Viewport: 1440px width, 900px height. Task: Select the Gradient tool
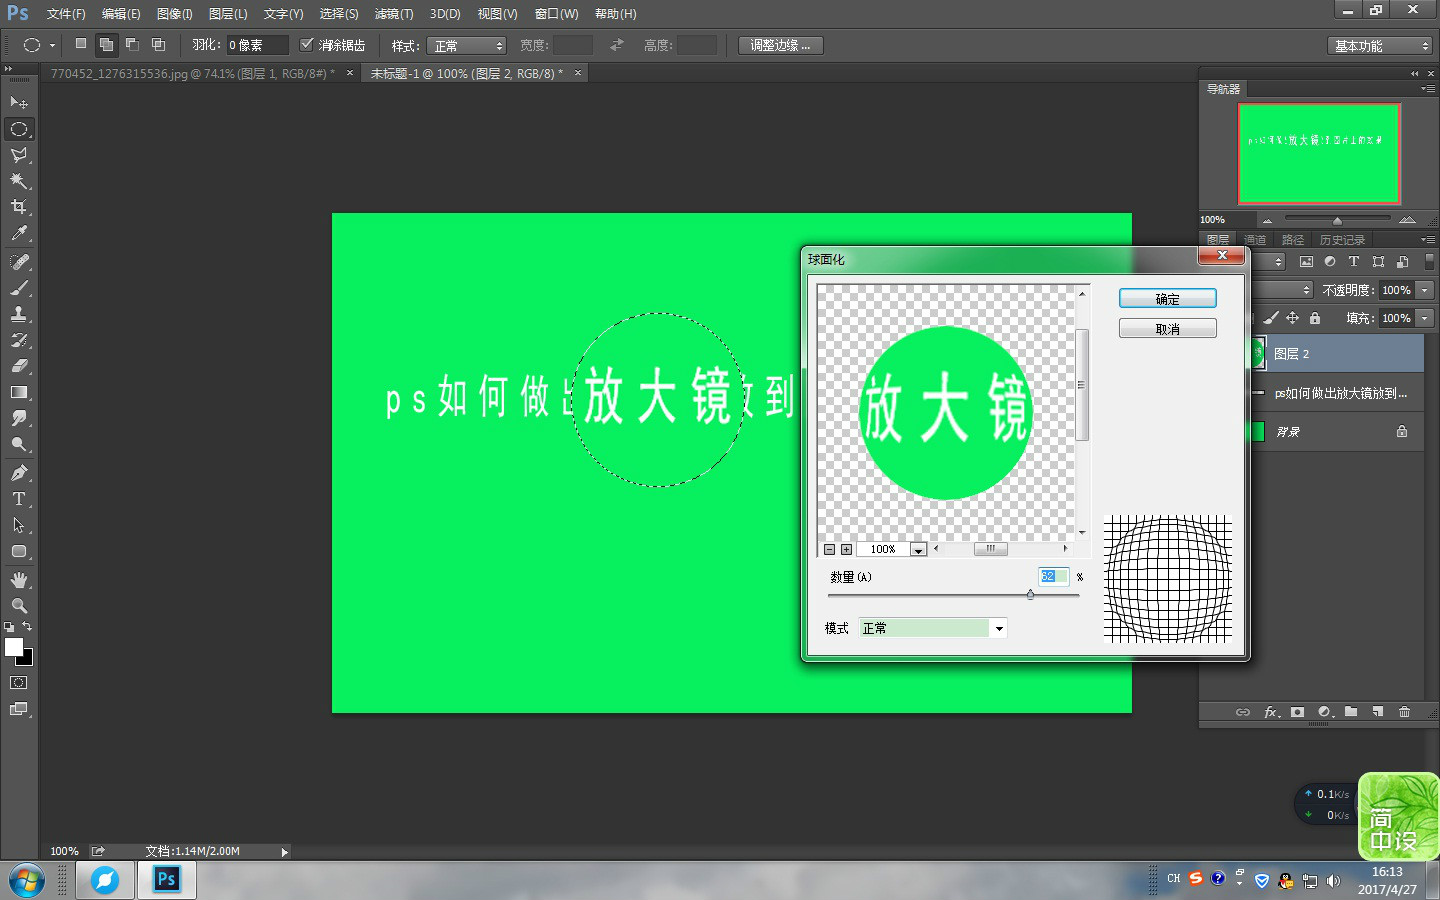(x=19, y=392)
